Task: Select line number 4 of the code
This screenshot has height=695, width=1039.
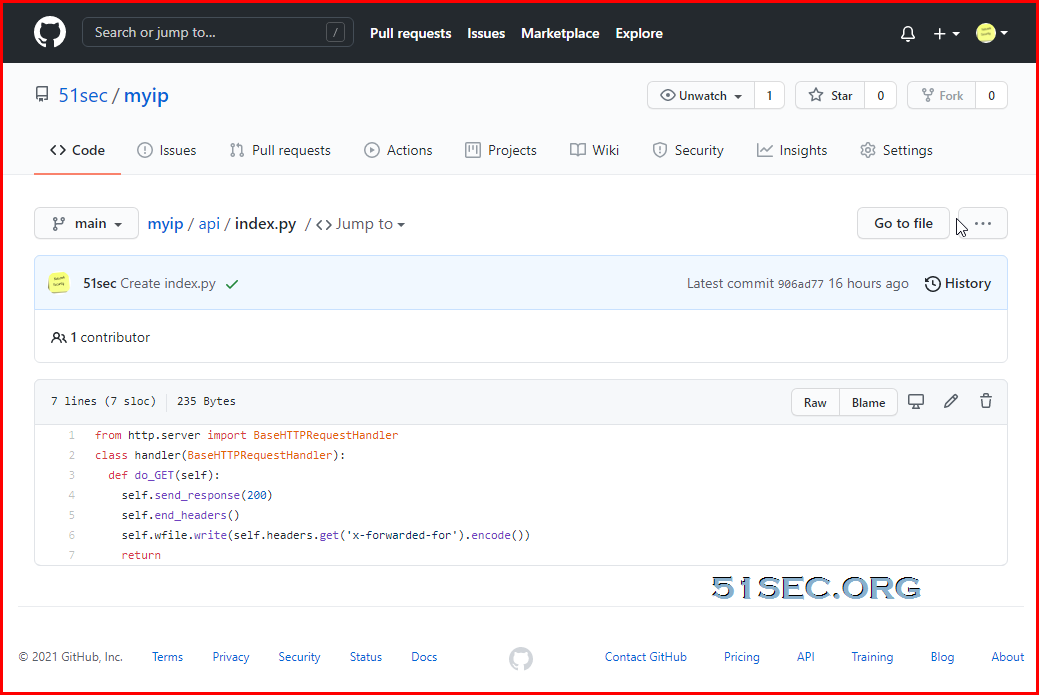Action: click(x=72, y=495)
